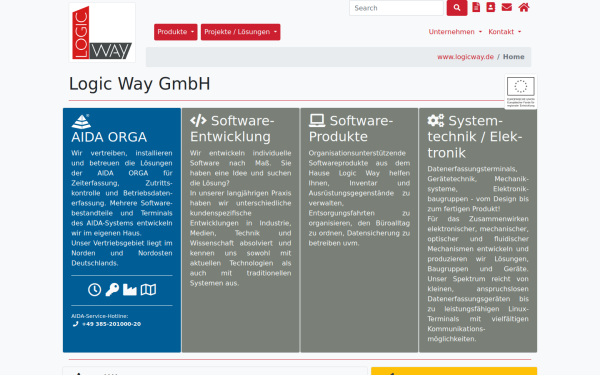Image resolution: width=600 pixels, height=375 pixels.
Task: Click the folded map icon
Action: (x=148, y=290)
